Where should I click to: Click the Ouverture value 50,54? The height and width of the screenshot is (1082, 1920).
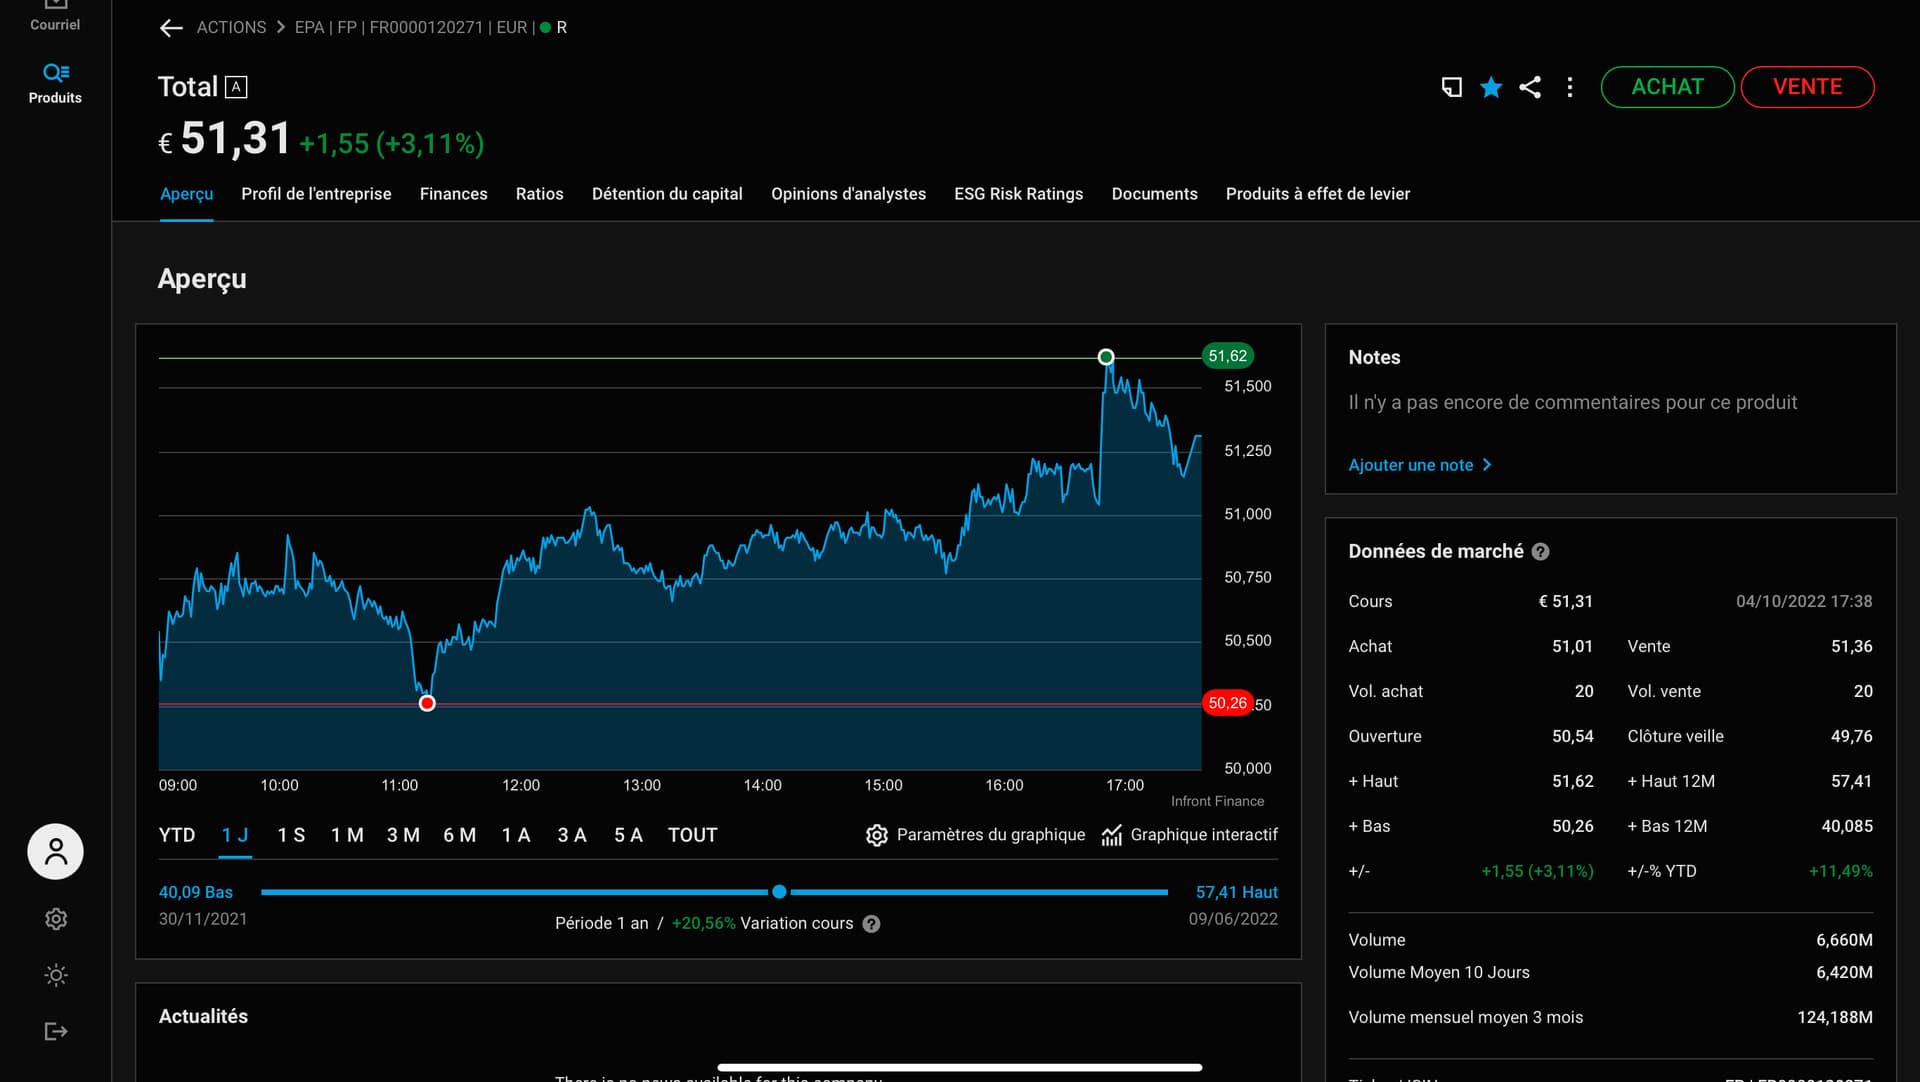(x=1572, y=736)
